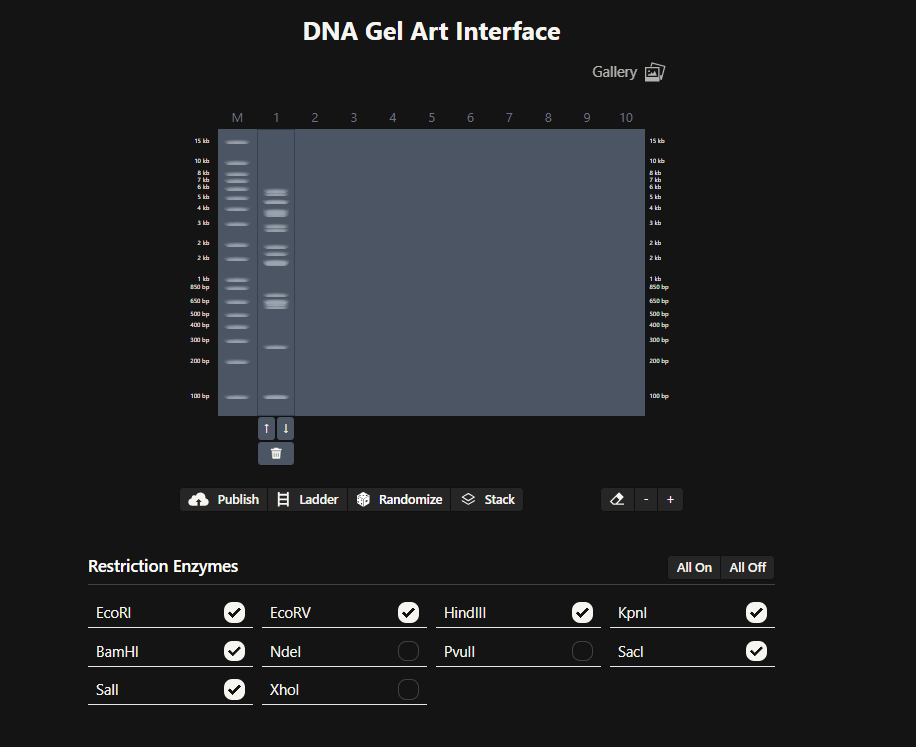Turn all restriction enzymes on
The height and width of the screenshot is (747, 916).
(x=694, y=567)
